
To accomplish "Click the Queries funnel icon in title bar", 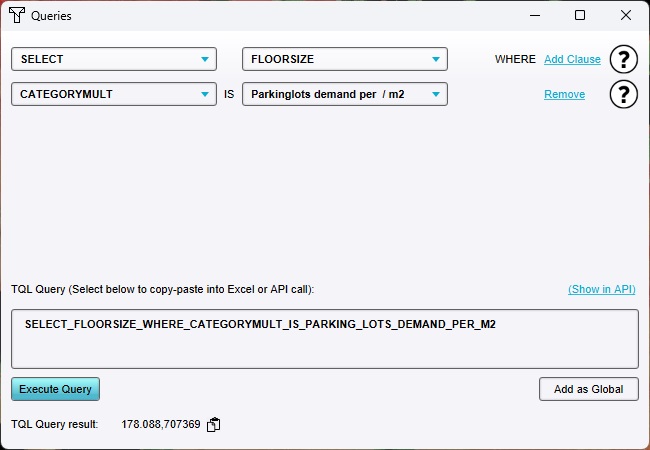I will tap(17, 16).
